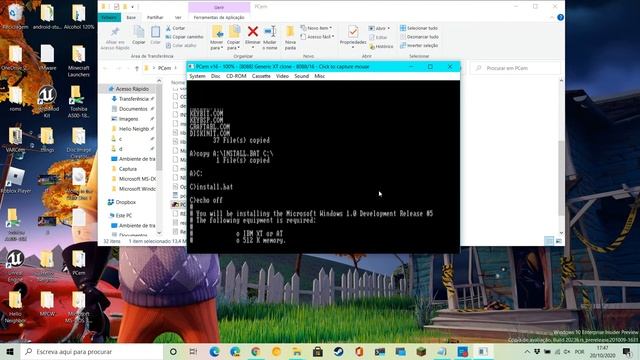Open Task View on taskbar
Image resolution: width=640 pixels, height=360 pixels.
[x=193, y=351]
